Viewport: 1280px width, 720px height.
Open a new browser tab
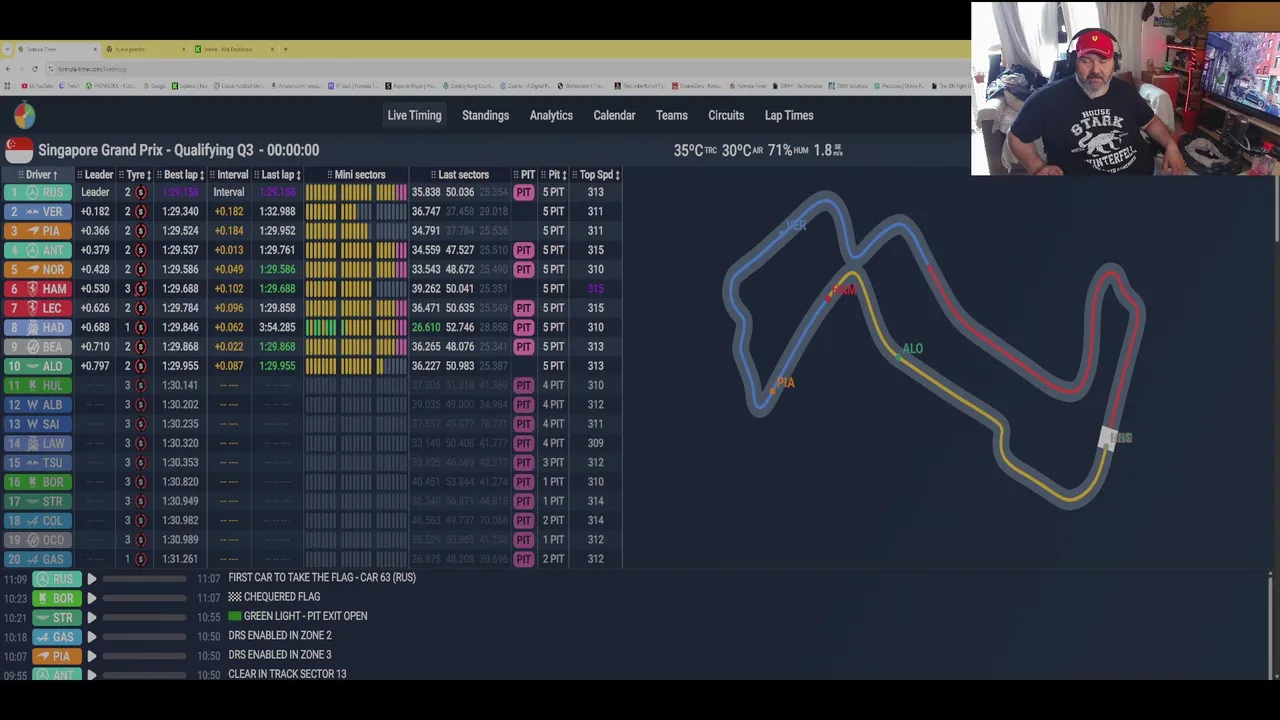[x=285, y=49]
